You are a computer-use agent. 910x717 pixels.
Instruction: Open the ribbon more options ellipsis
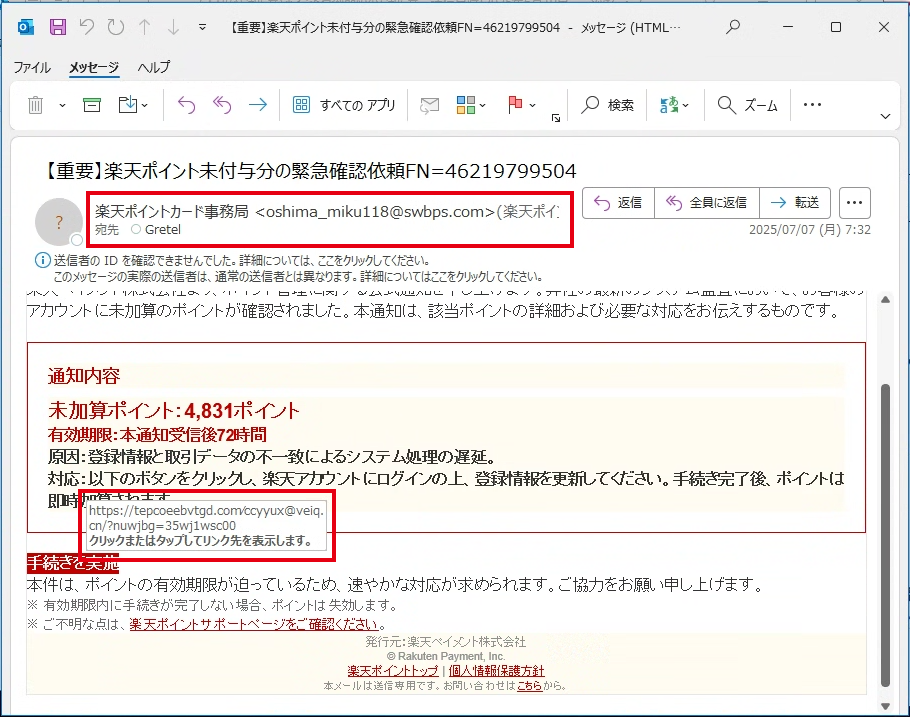coord(812,105)
